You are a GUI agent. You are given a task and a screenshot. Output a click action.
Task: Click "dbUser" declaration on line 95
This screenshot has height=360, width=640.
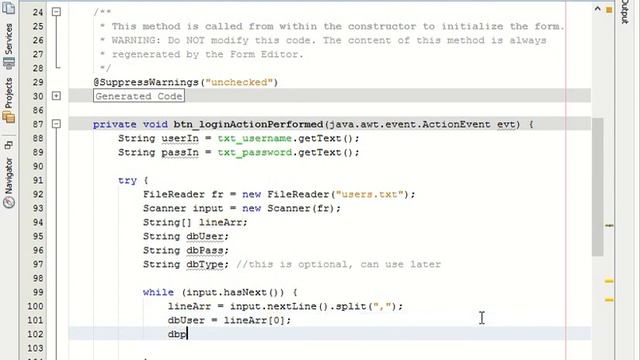pyautogui.click(x=205, y=236)
